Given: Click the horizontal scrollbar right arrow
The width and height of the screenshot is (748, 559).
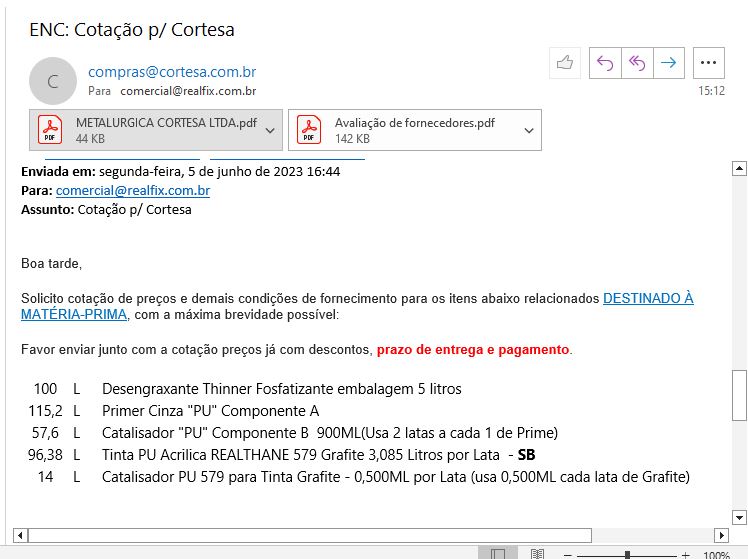Looking at the screenshot, I should pos(721,535).
